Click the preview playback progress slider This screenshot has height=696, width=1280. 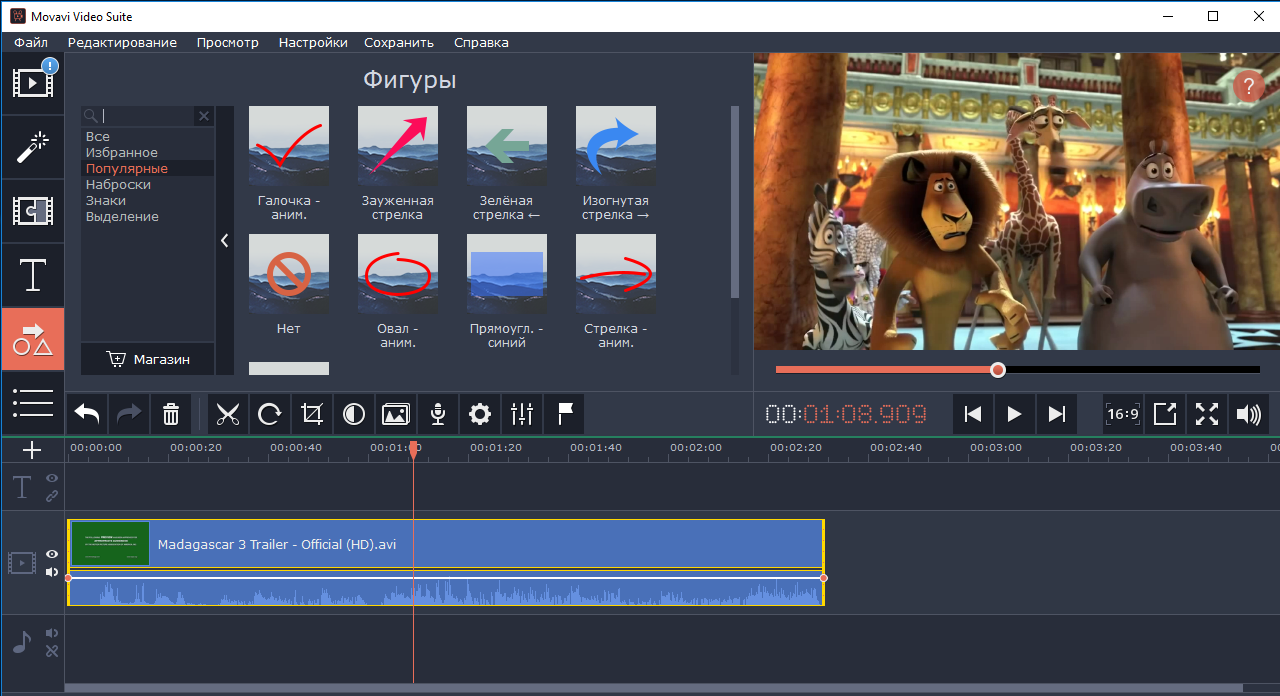pyautogui.click(x=1017, y=370)
